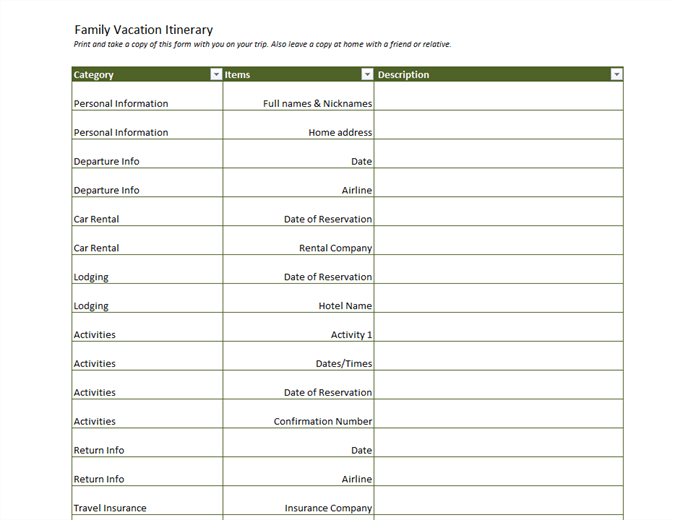
Task: Select Activities cell beside Date of Reservation
Action: pos(147,385)
